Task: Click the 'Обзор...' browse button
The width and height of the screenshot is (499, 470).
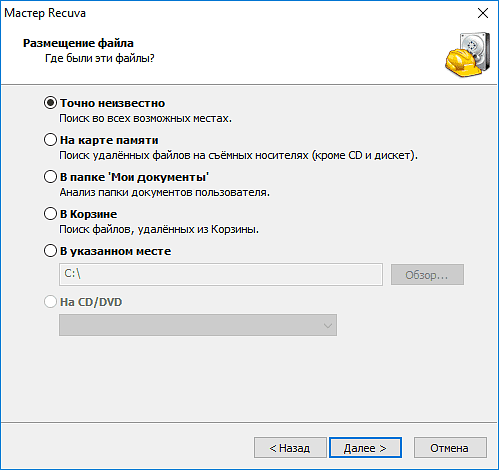Action: coord(427,275)
